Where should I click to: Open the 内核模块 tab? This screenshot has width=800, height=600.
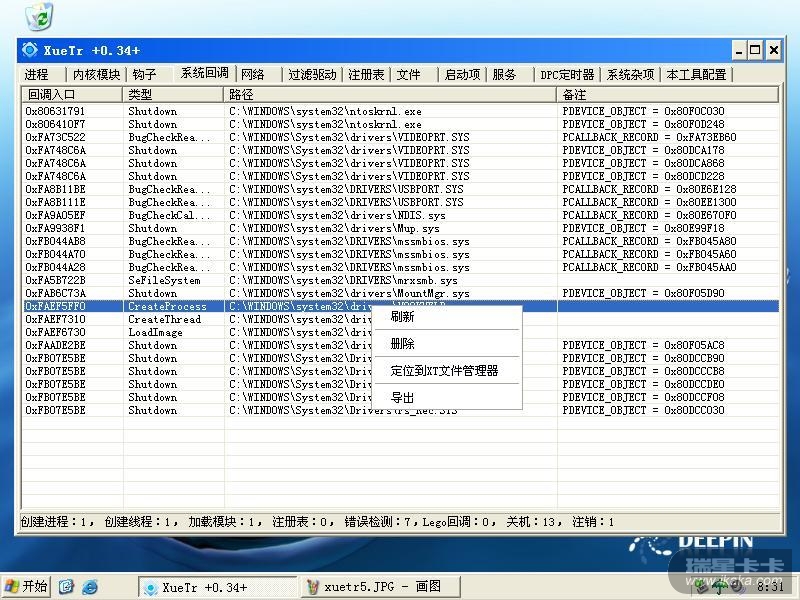tap(96, 75)
